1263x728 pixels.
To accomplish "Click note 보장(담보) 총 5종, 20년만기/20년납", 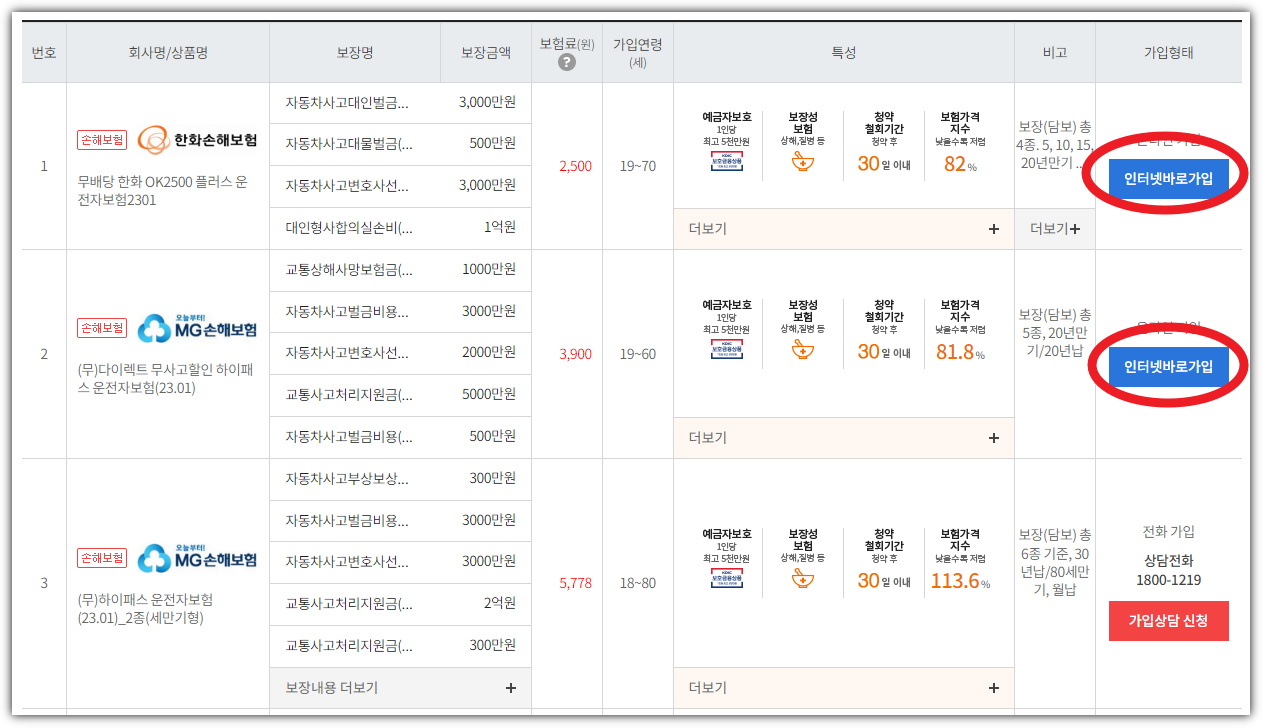I will (x=1055, y=333).
